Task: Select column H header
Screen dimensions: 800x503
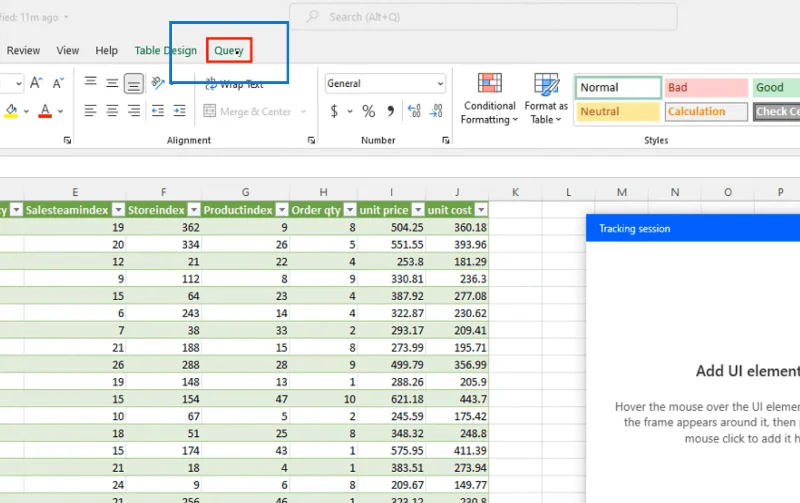Action: [323, 192]
